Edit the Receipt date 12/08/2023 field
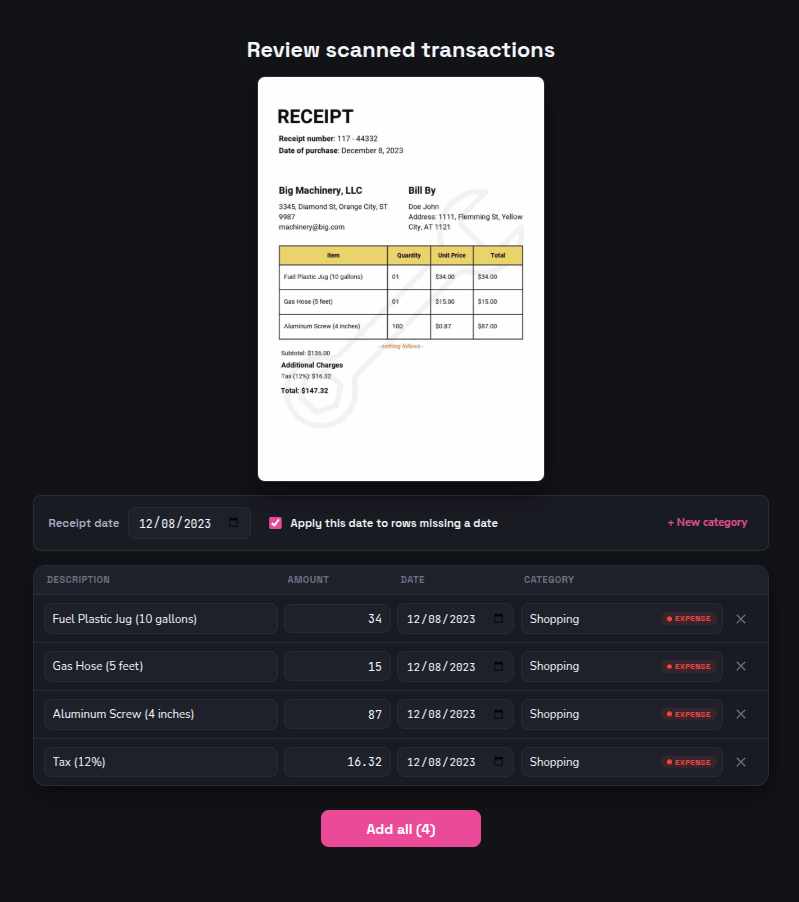 click(189, 523)
